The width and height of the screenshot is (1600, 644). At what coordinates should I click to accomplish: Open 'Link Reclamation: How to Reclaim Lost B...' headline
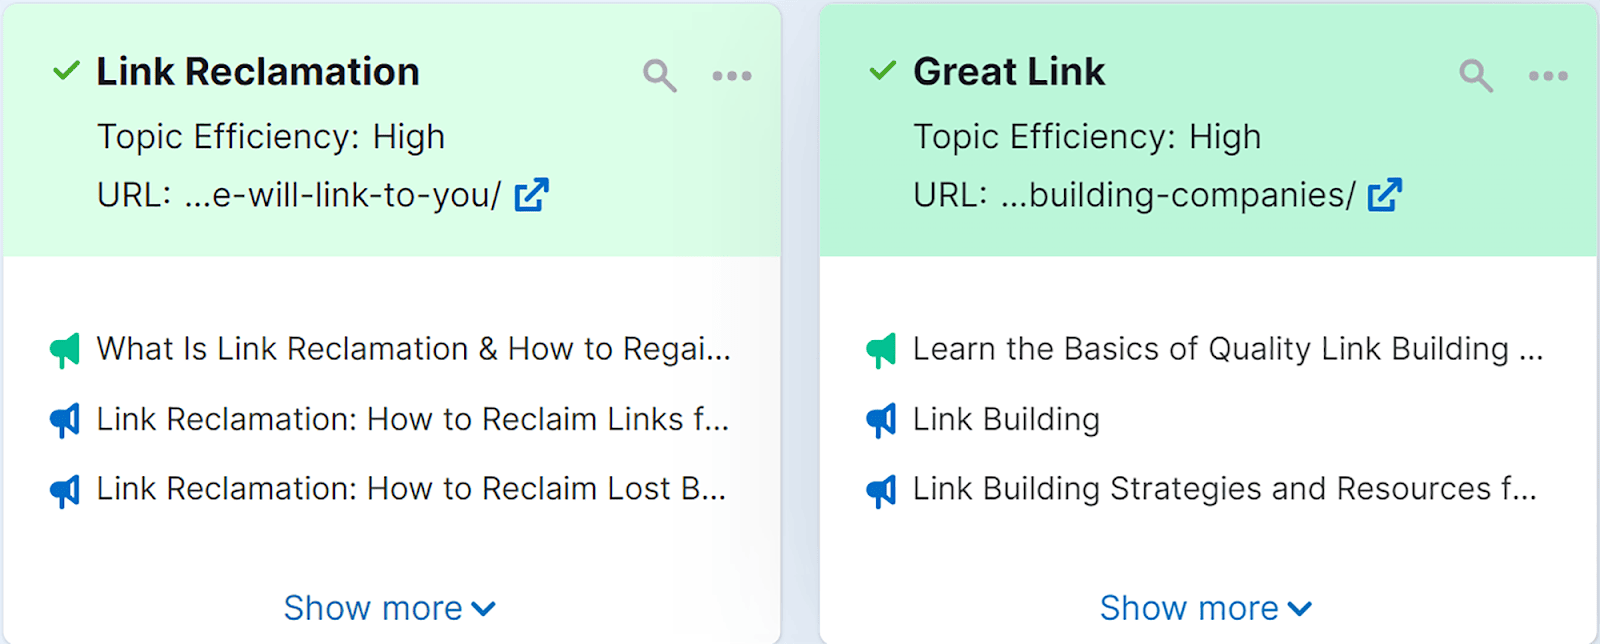tap(411, 489)
